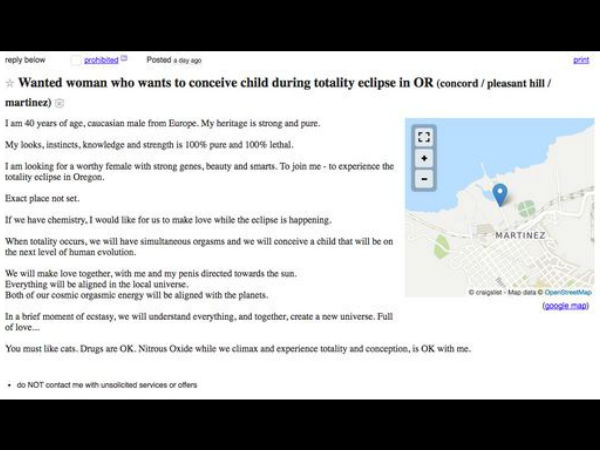Click the 'Posted a day ago' timestamp

pyautogui.click(x=174, y=60)
